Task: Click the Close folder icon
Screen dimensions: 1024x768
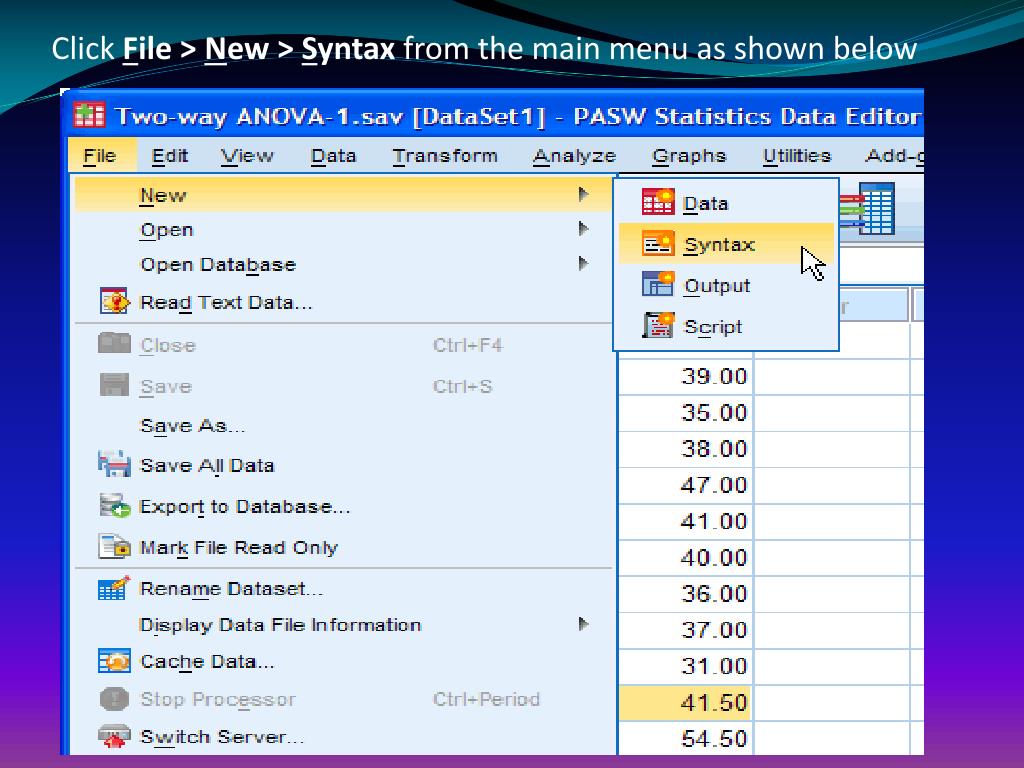Action: tap(114, 343)
